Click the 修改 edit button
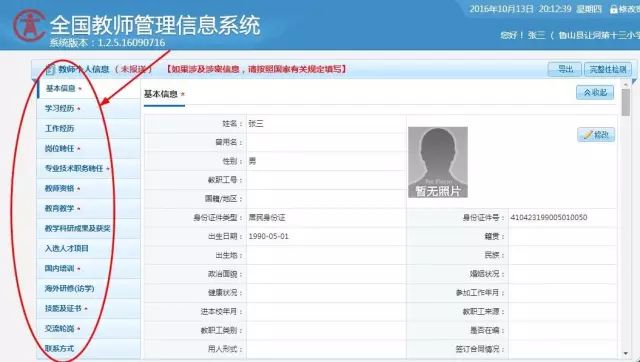The image size is (640, 362). pos(596,135)
